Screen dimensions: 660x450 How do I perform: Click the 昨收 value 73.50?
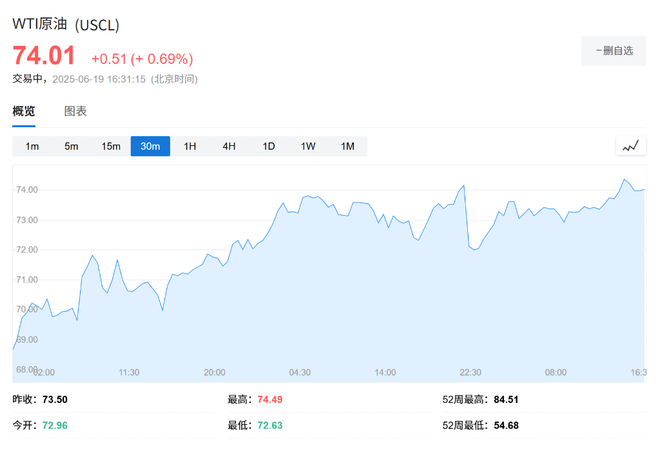point(55,399)
